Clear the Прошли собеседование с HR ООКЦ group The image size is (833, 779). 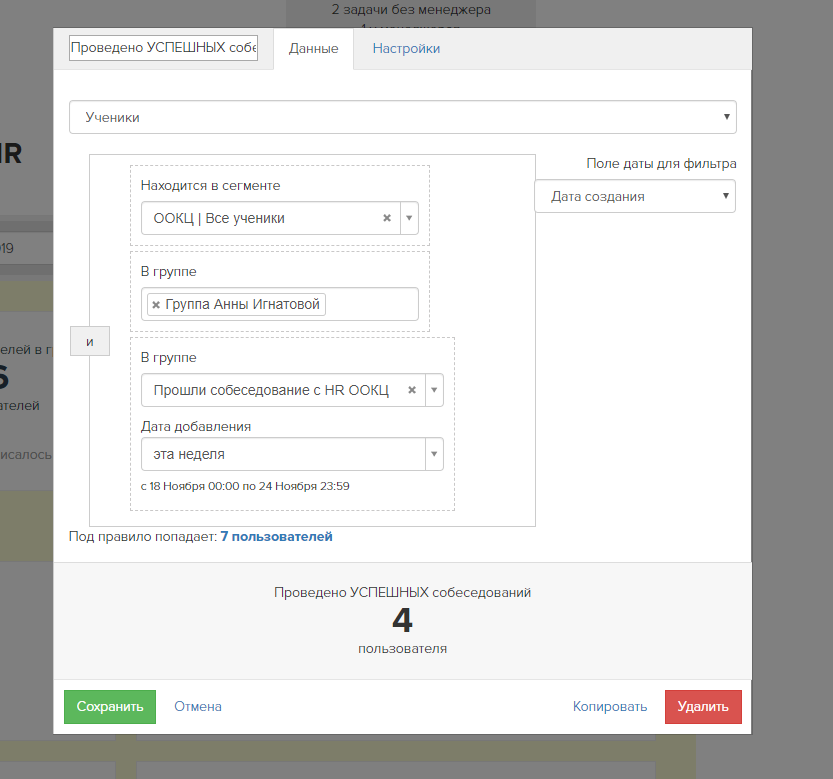412,390
